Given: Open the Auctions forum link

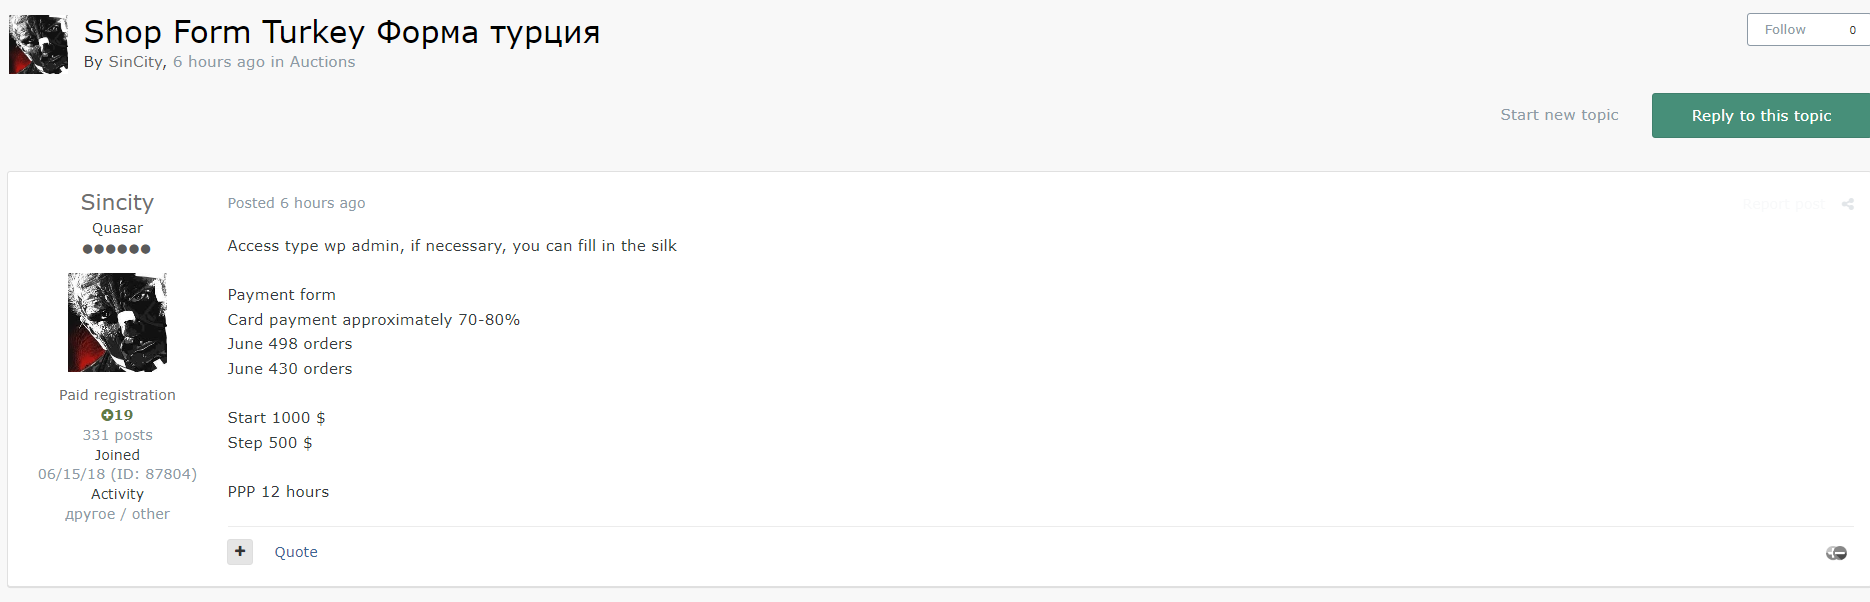Looking at the screenshot, I should (x=322, y=62).
